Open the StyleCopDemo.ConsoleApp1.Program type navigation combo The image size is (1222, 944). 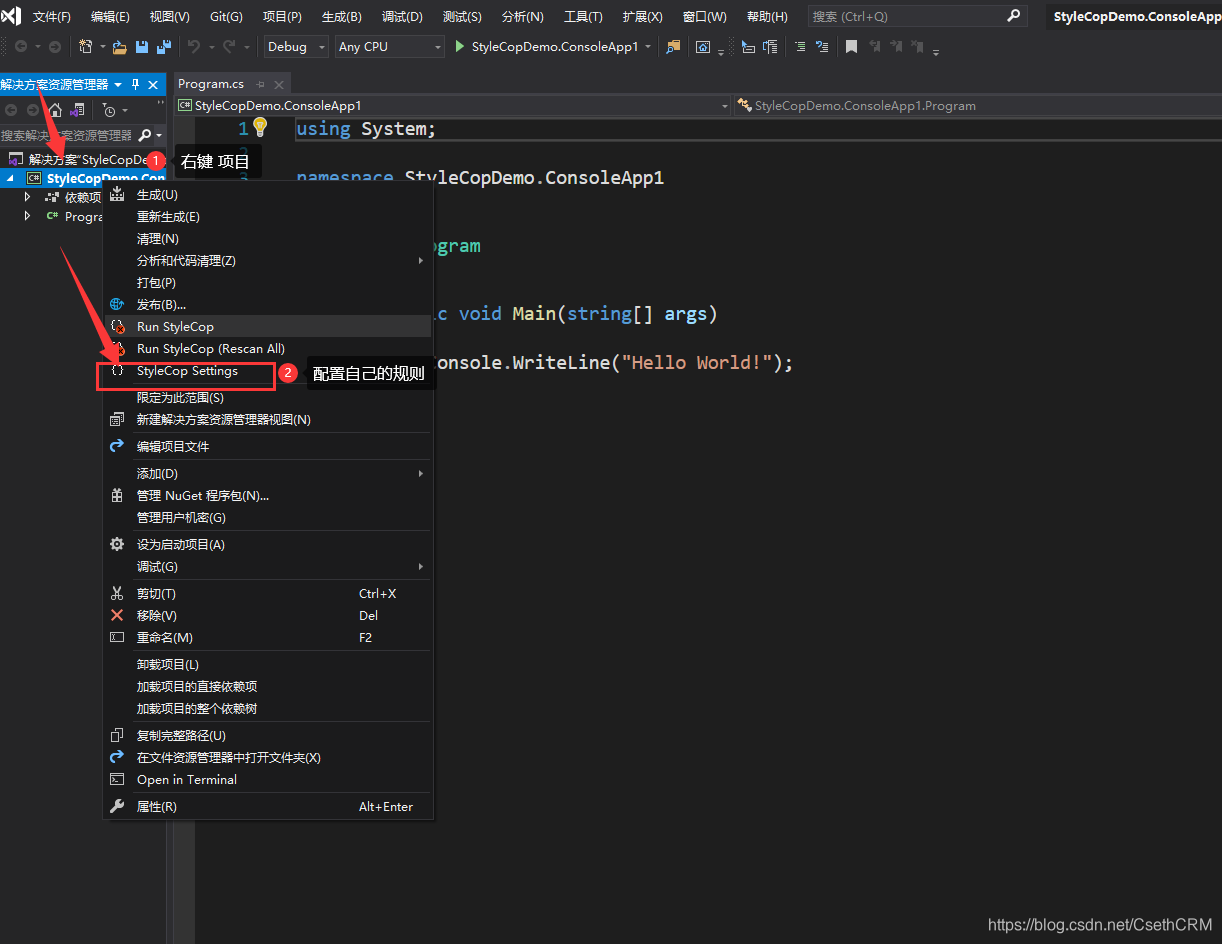coord(976,106)
